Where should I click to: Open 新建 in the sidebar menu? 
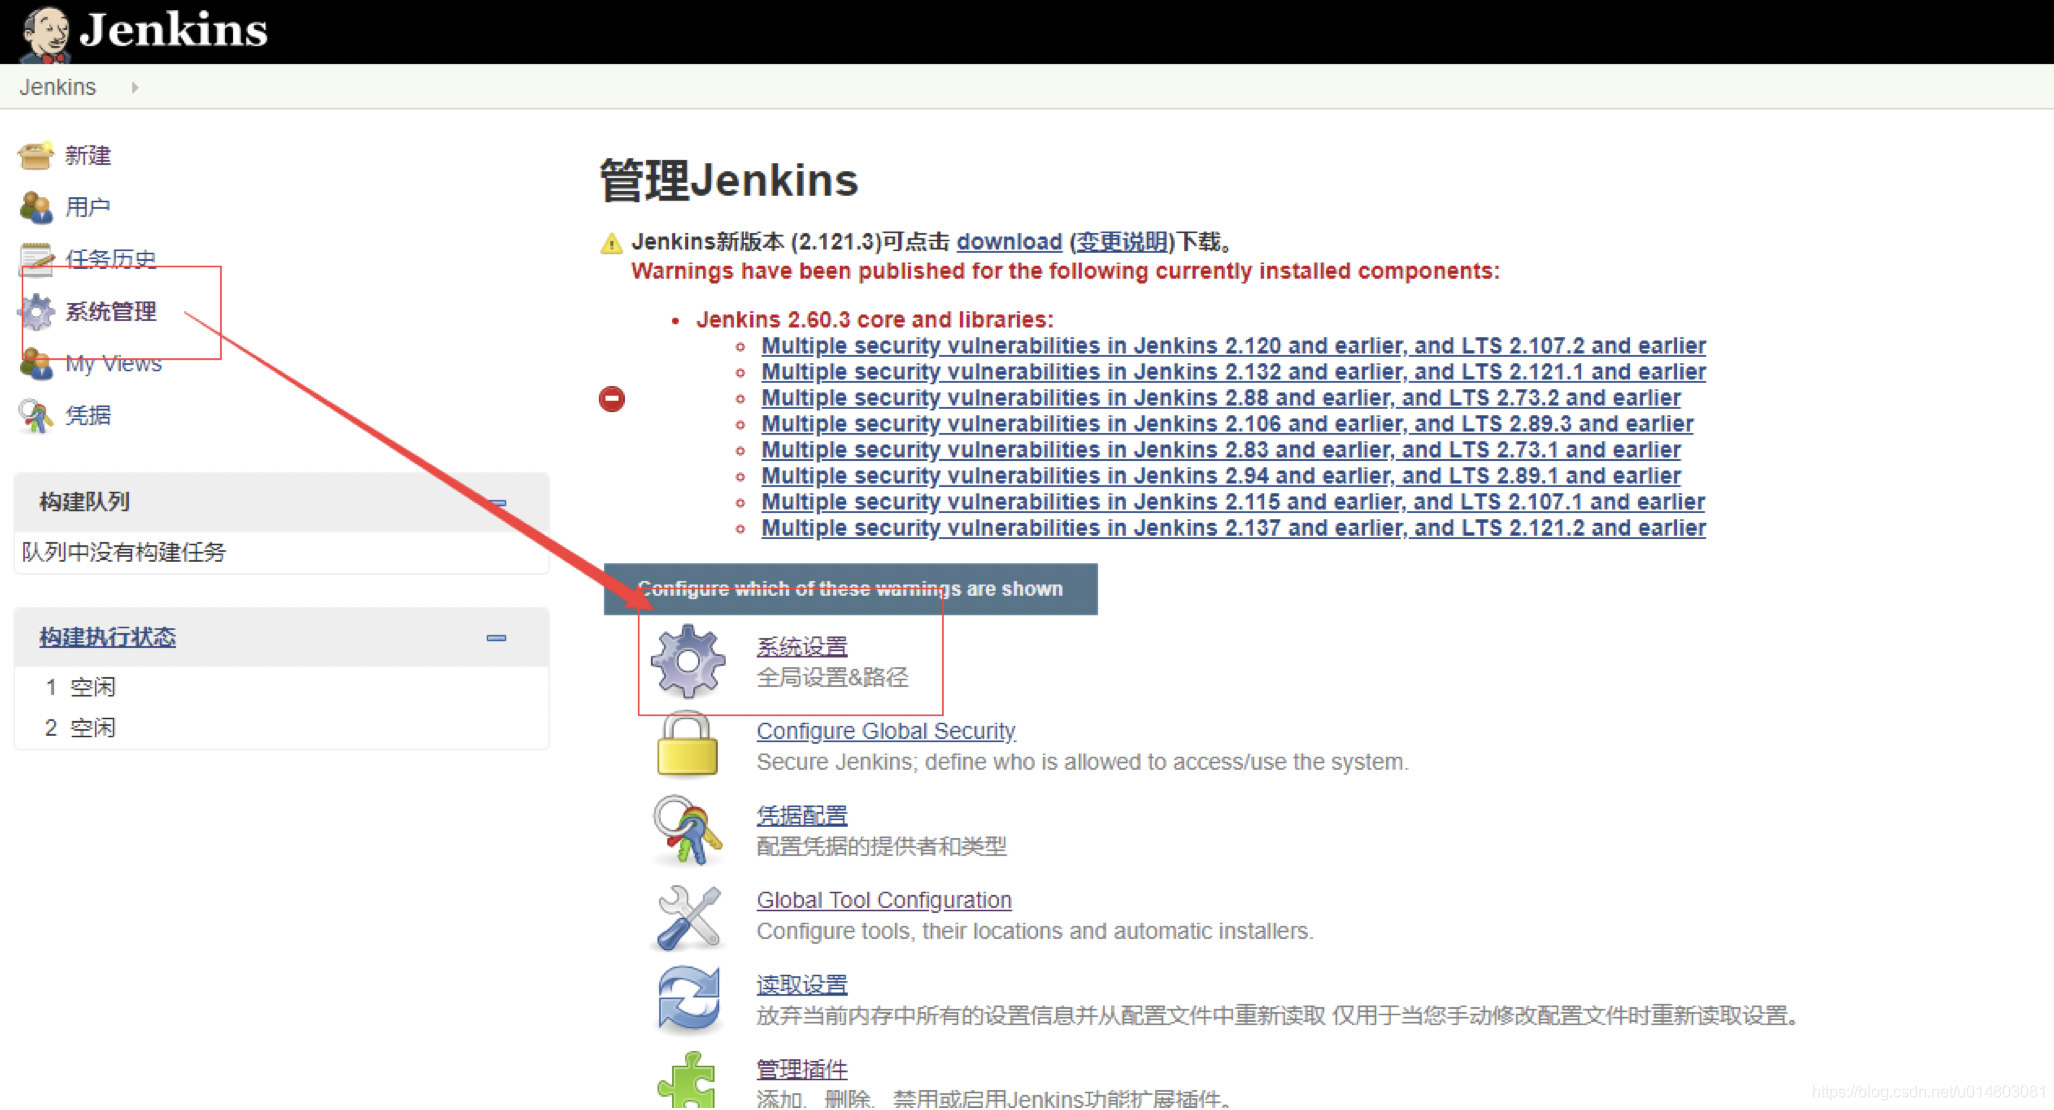88,155
